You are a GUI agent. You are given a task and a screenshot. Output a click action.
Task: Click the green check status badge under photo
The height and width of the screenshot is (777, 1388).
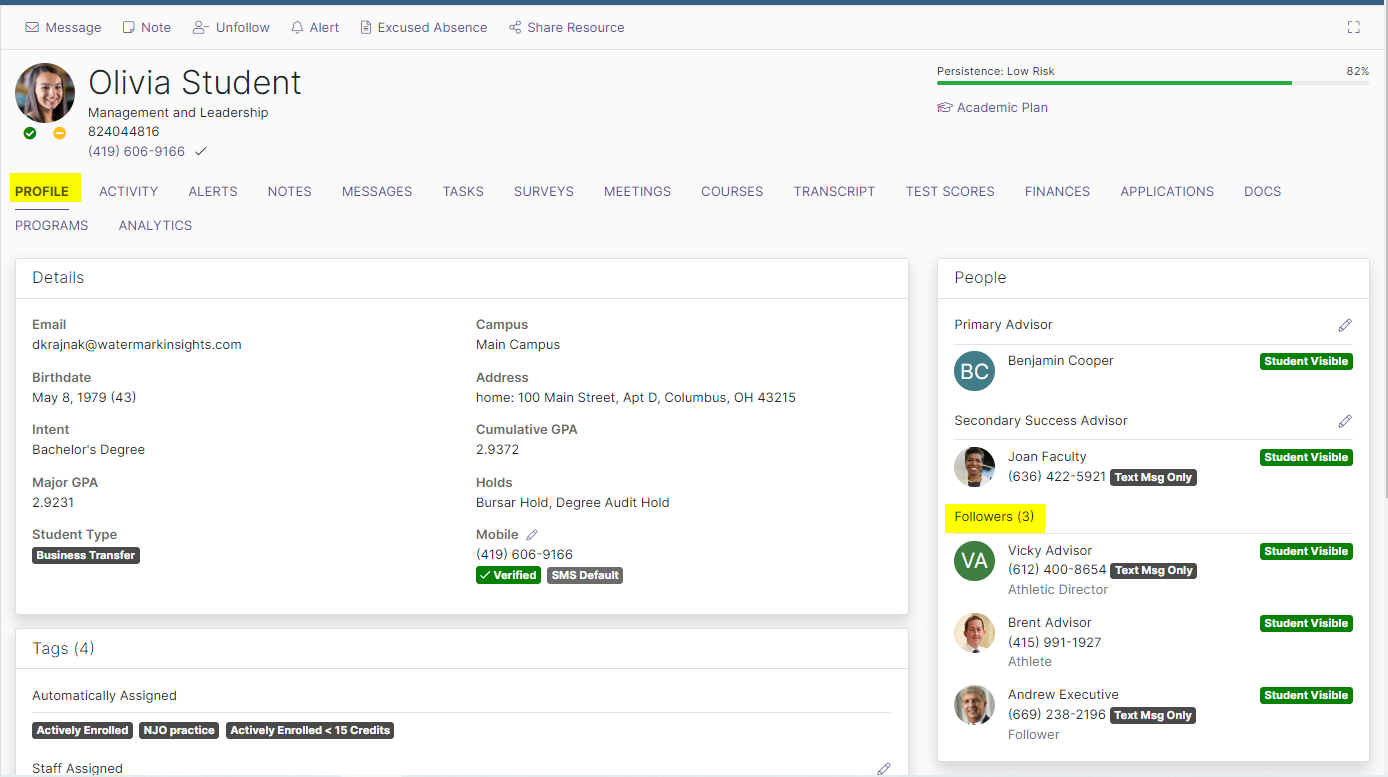[x=30, y=133]
